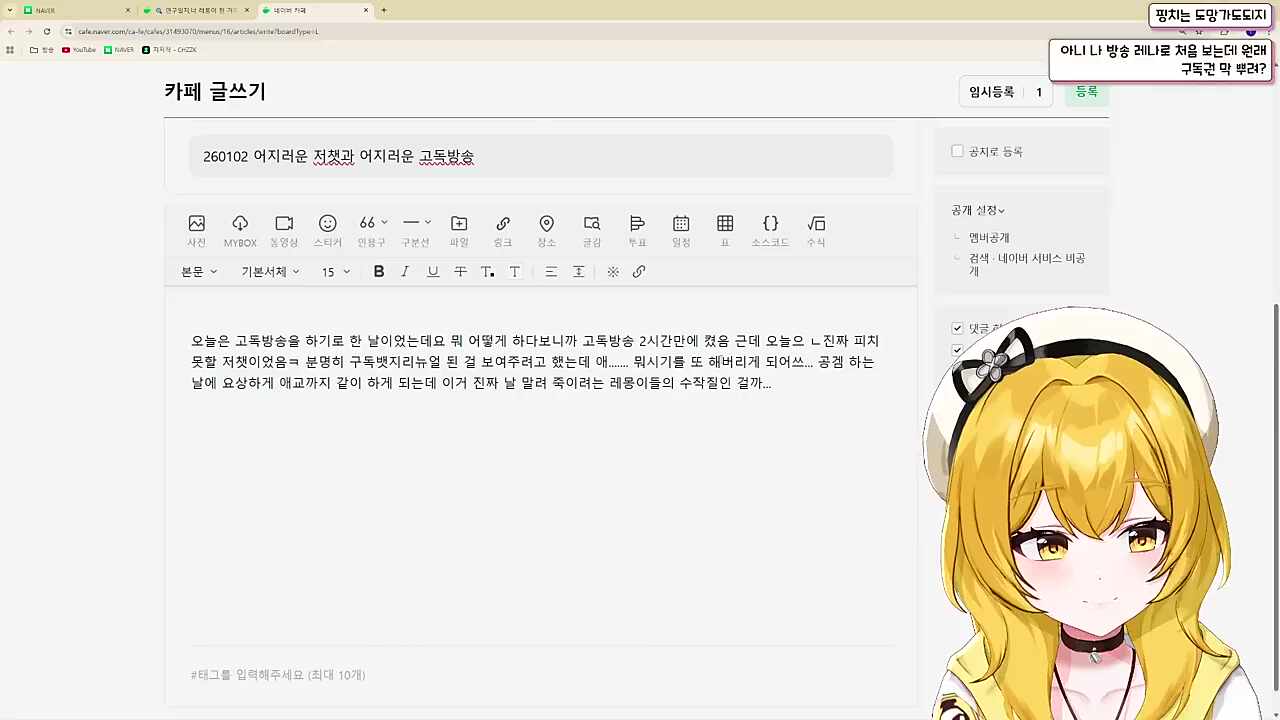Add hyperlink to selected text
The image size is (1280, 720).
coord(639,272)
